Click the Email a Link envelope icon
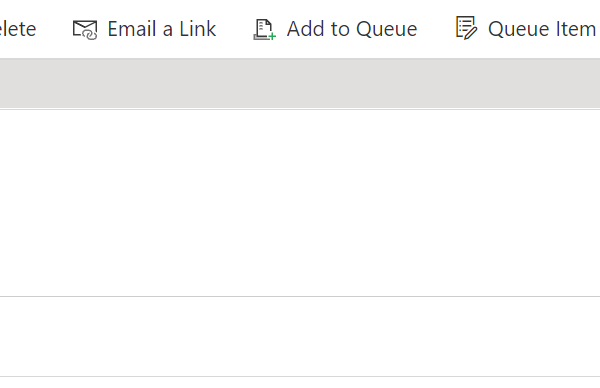This screenshot has height=388, width=600. click(85, 29)
